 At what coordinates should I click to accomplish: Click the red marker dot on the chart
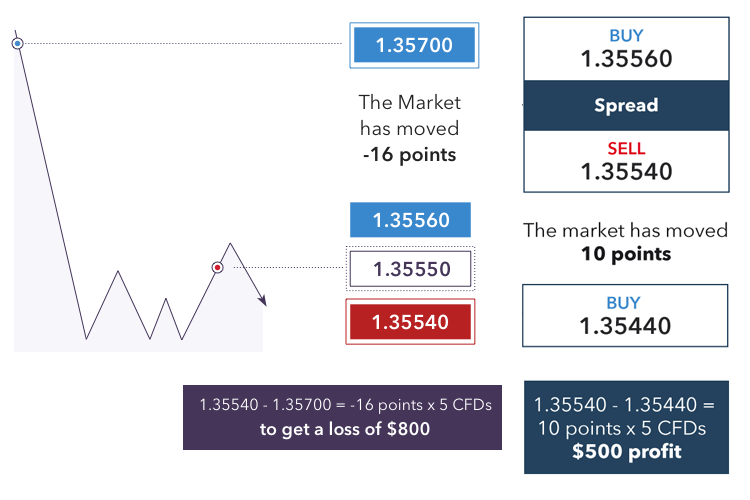tap(217, 267)
